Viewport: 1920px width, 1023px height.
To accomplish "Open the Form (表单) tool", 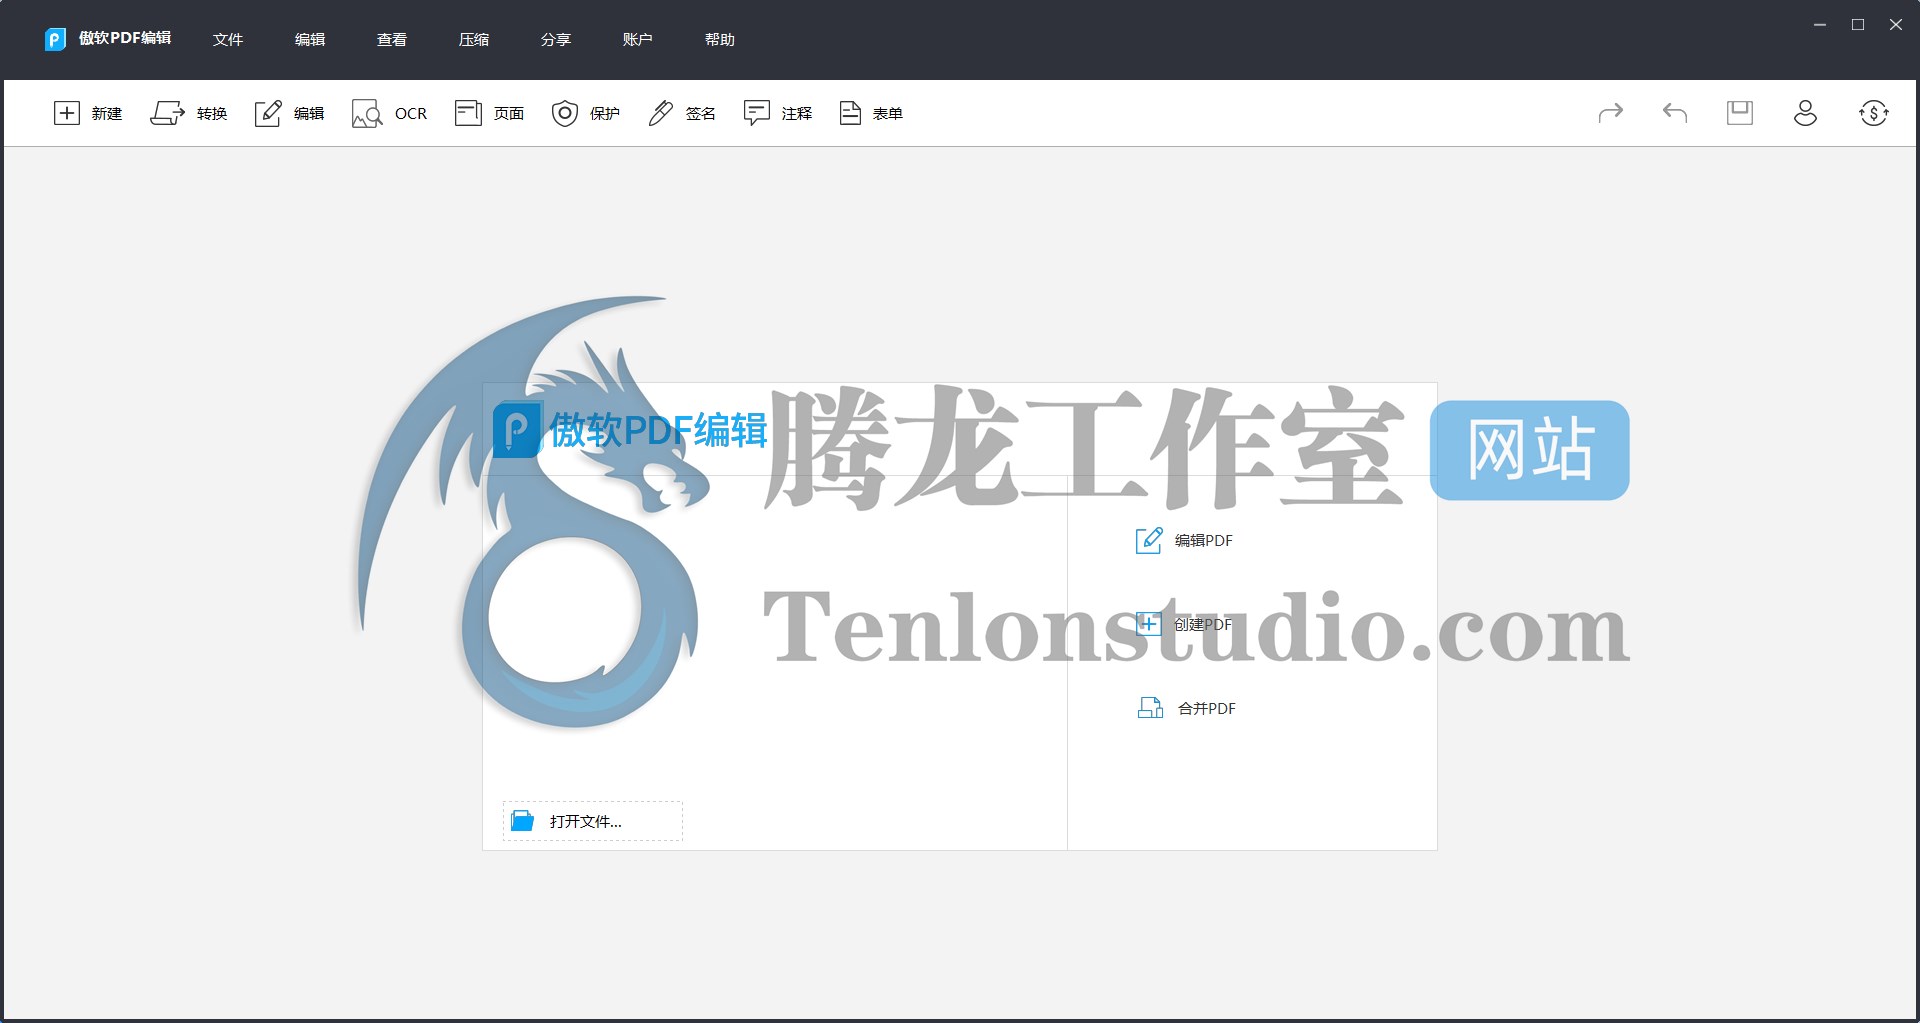I will point(850,113).
